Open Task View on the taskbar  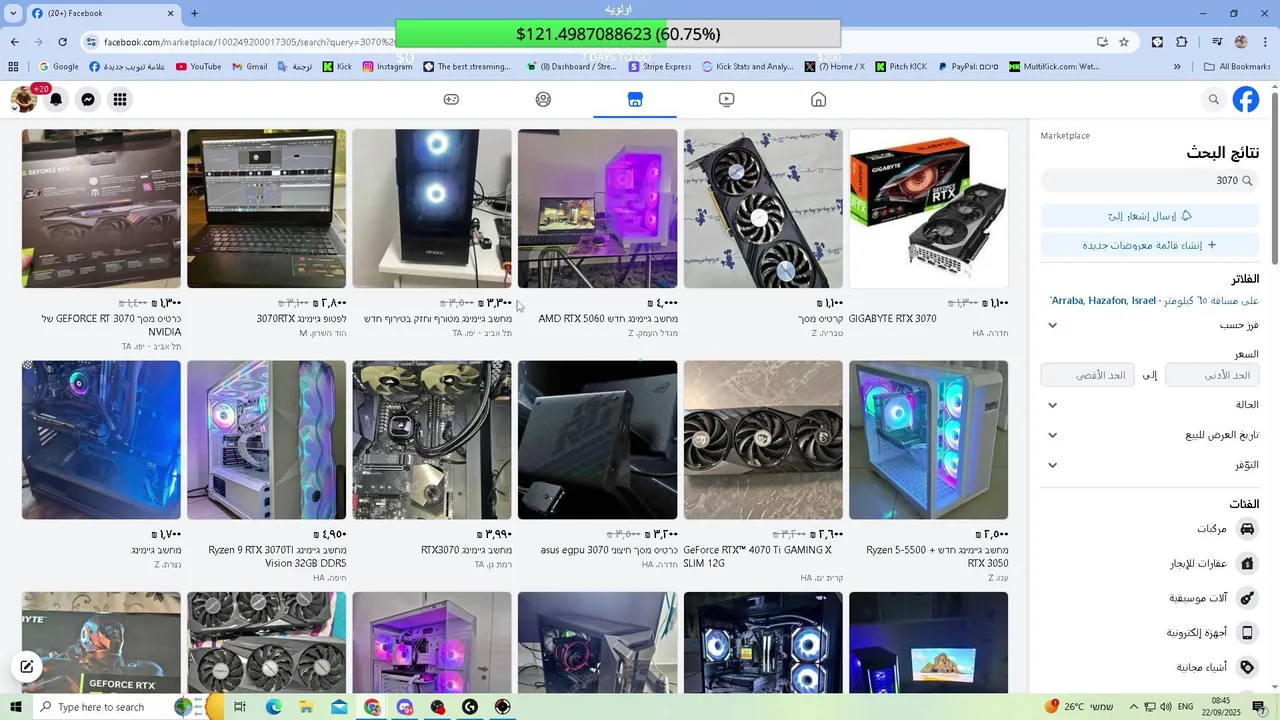240,707
